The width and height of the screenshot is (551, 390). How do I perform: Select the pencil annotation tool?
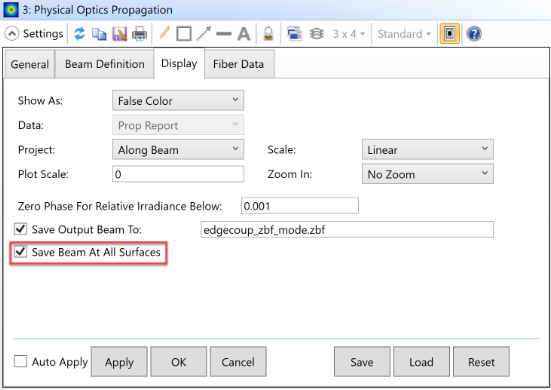[x=164, y=33]
